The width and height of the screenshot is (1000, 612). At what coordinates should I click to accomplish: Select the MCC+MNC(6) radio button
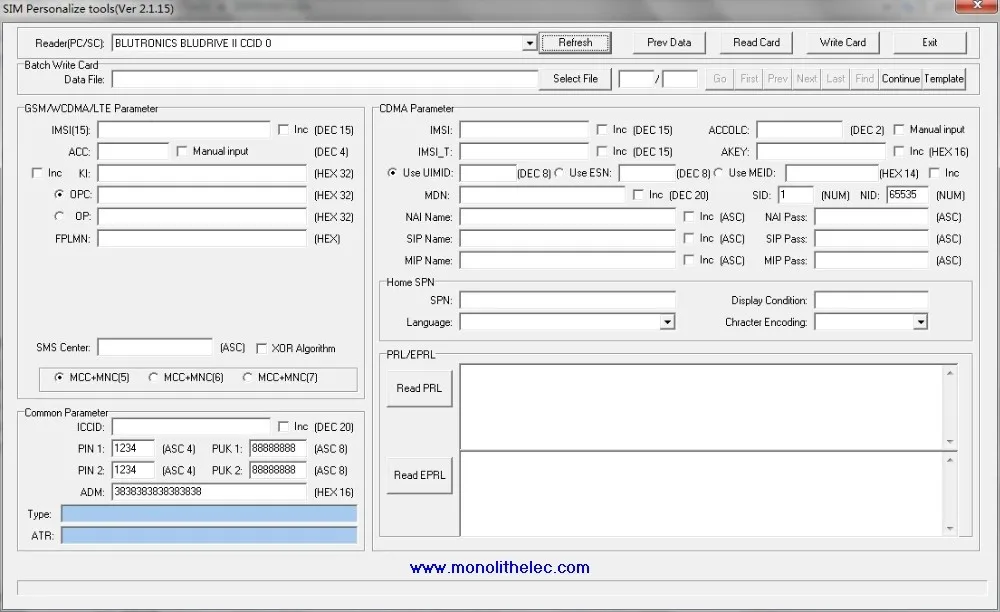tap(154, 377)
